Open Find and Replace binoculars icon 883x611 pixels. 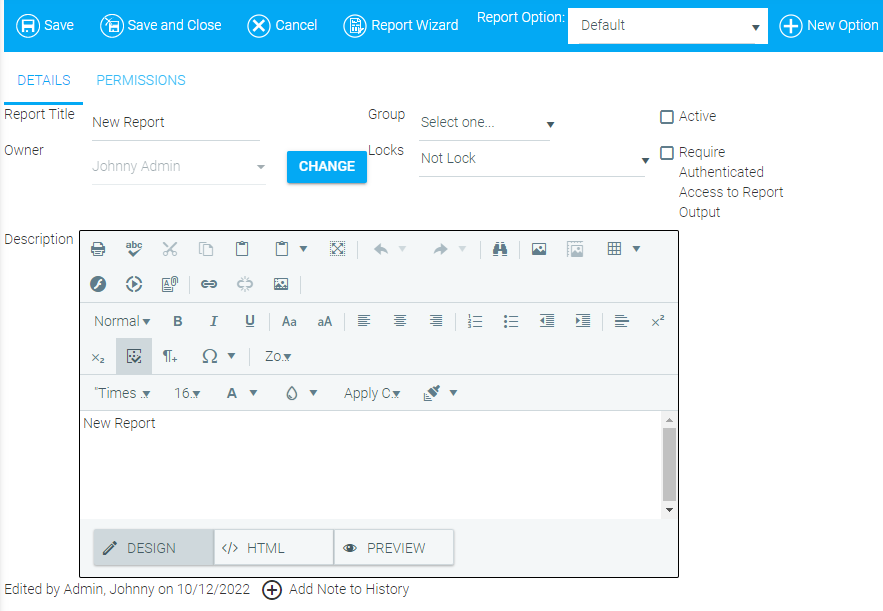[500, 249]
